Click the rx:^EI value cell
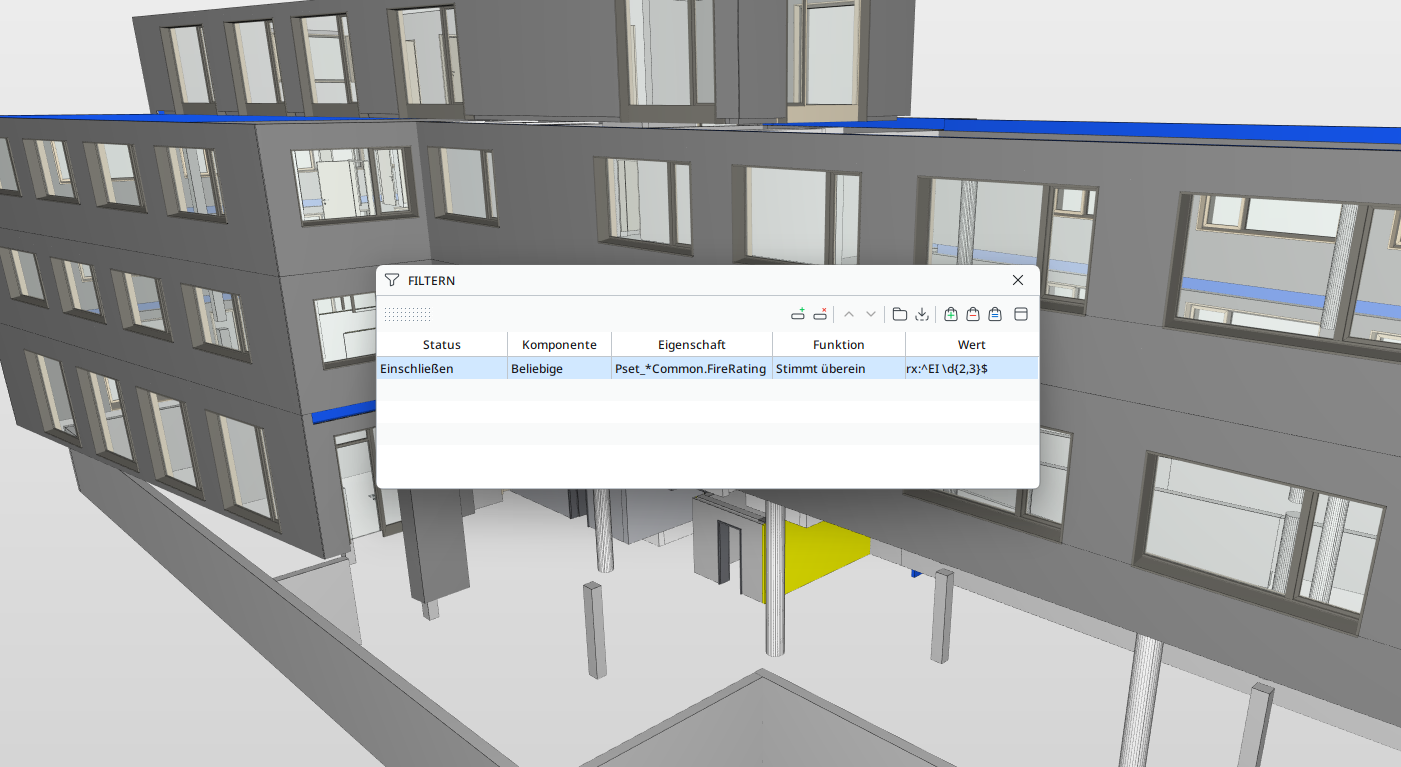Viewport: 1401px width, 767px height. tap(970, 369)
